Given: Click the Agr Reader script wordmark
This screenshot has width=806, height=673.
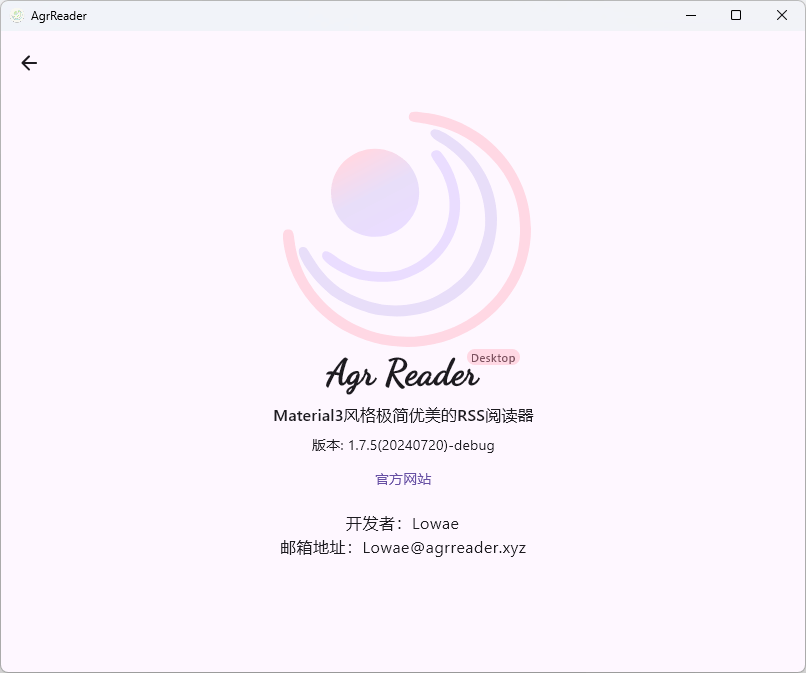Looking at the screenshot, I should point(402,375).
